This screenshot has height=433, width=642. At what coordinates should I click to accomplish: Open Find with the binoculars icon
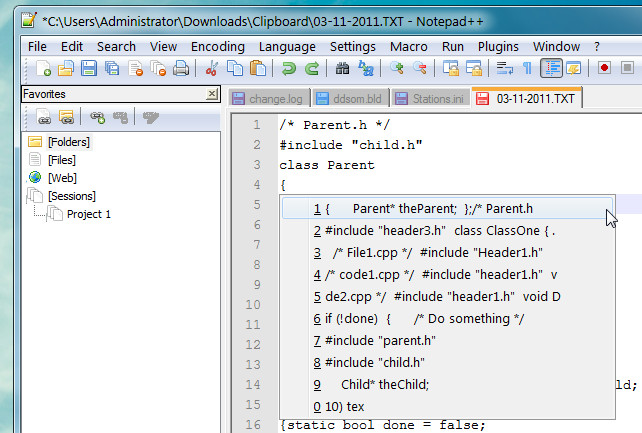coord(343,68)
